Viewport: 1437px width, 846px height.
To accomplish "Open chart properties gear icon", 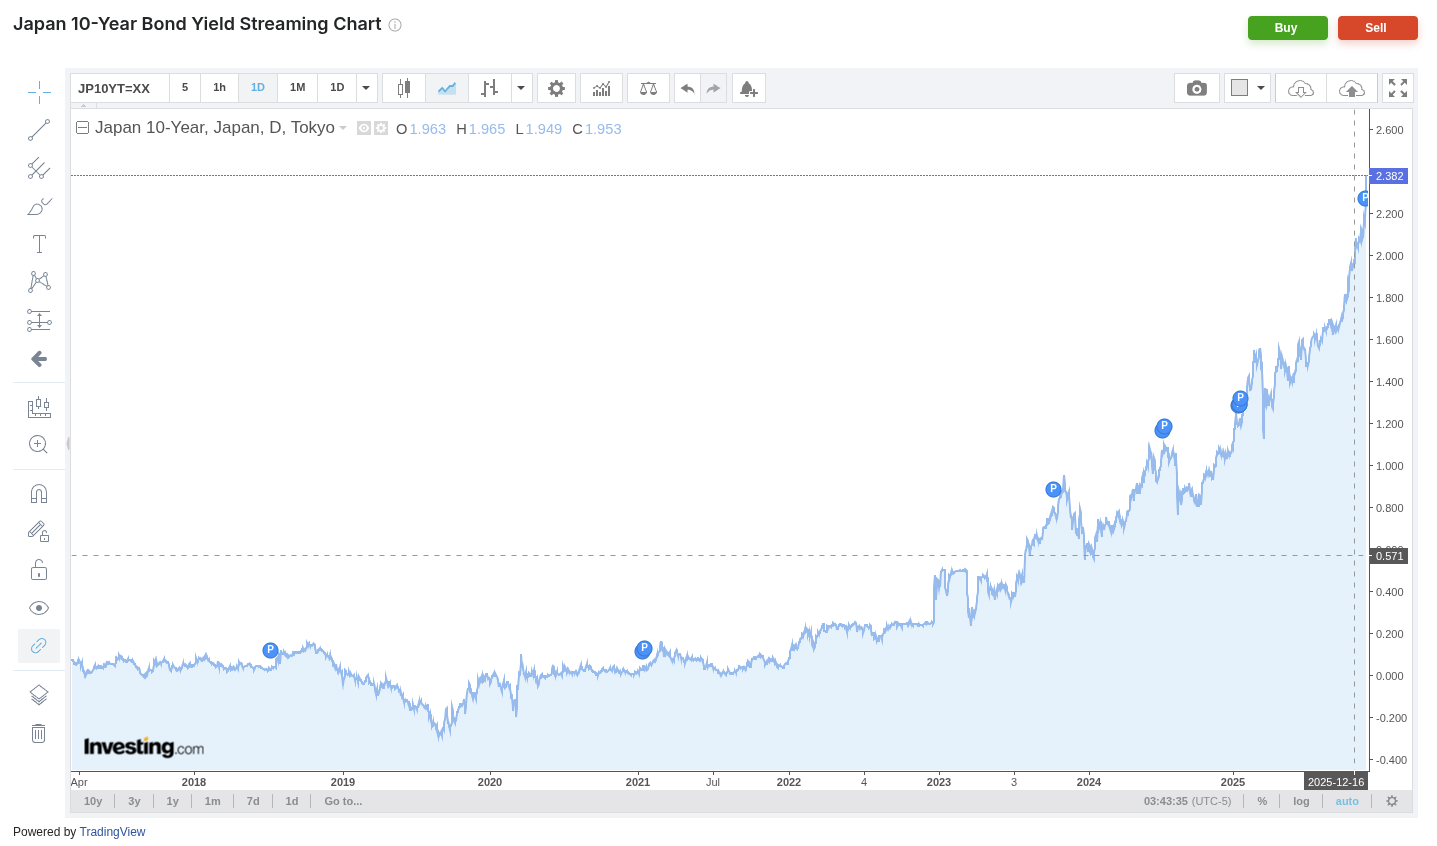I will tap(557, 88).
